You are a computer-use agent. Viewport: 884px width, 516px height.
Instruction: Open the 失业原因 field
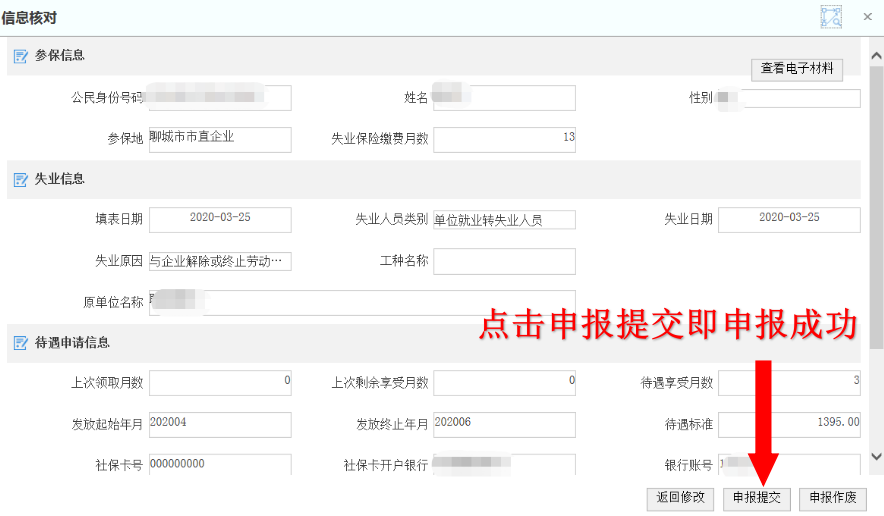(x=220, y=262)
